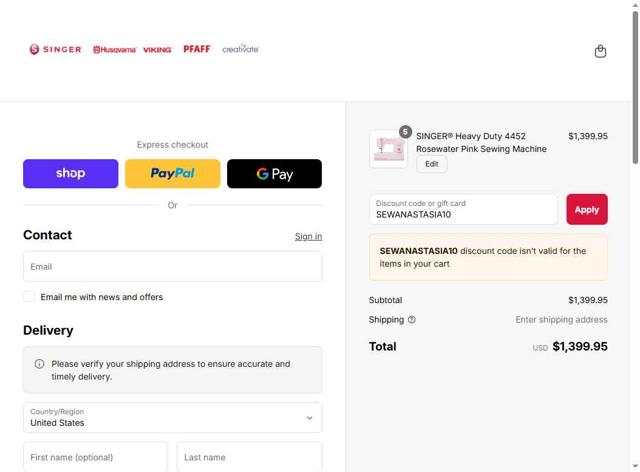
Task: Click the pink sewing machine thumbnail
Action: 388,149
